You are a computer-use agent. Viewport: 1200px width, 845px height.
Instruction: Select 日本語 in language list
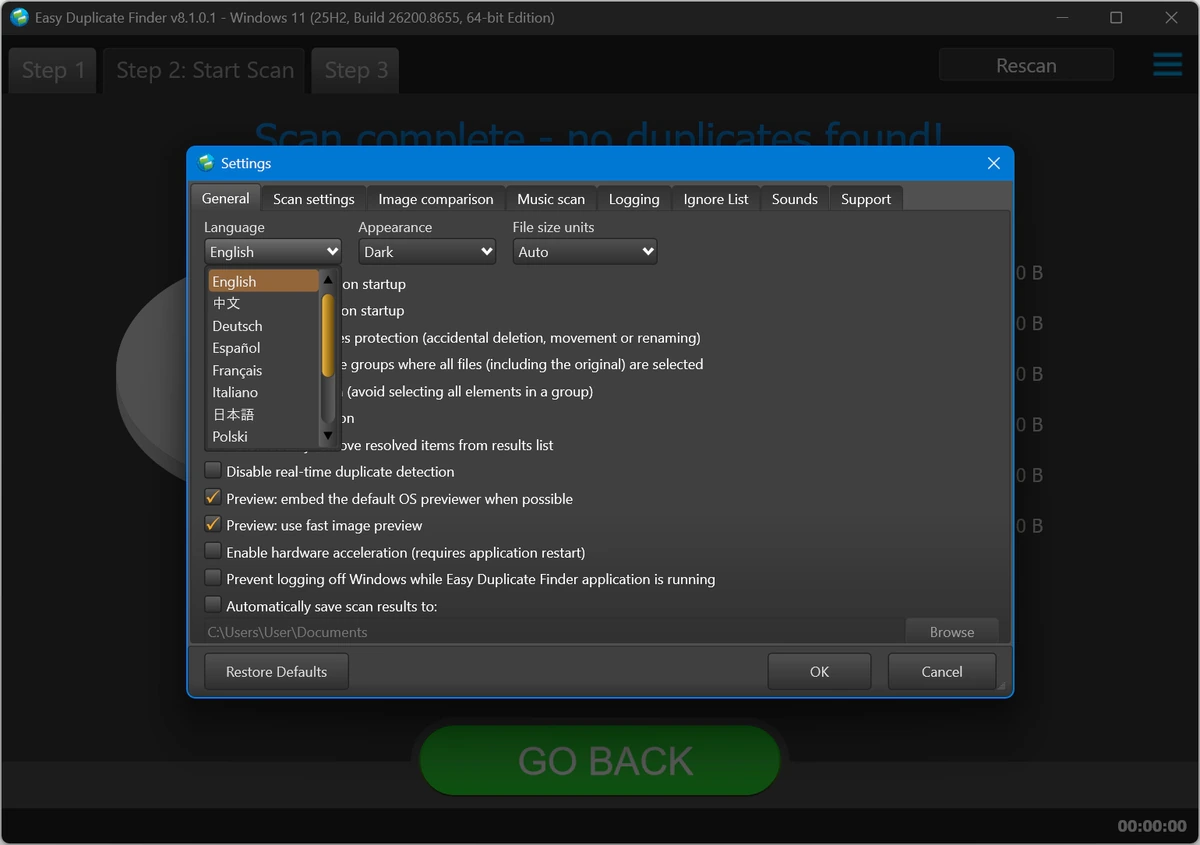coord(264,414)
